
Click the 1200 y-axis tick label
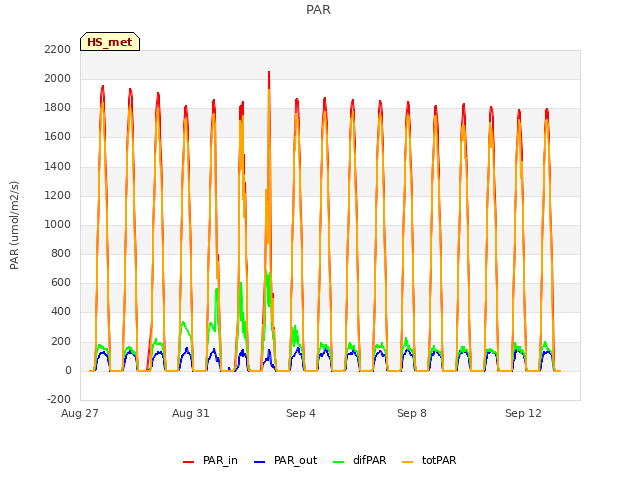pyautogui.click(x=58, y=196)
